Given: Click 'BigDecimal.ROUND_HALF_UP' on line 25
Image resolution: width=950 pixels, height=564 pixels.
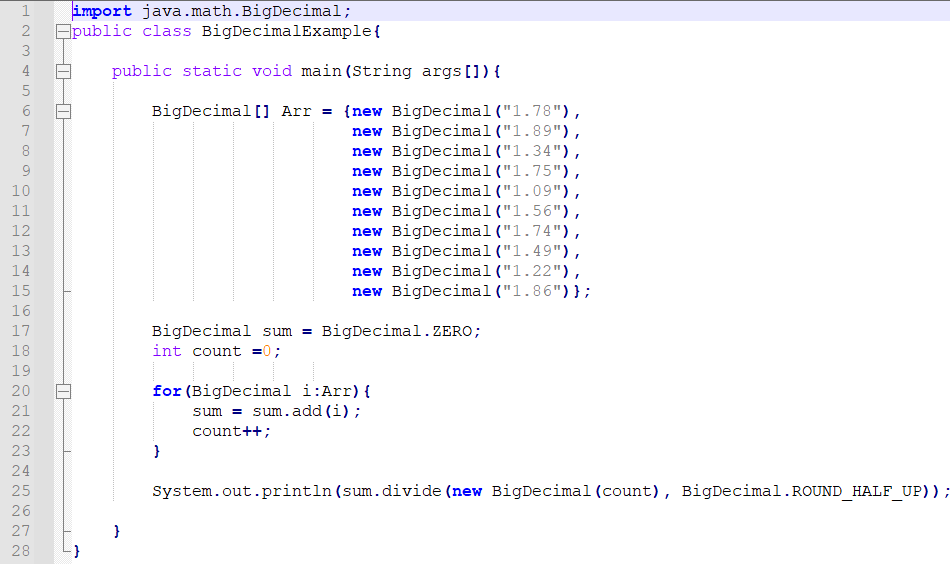Looking at the screenshot, I should click(802, 491).
